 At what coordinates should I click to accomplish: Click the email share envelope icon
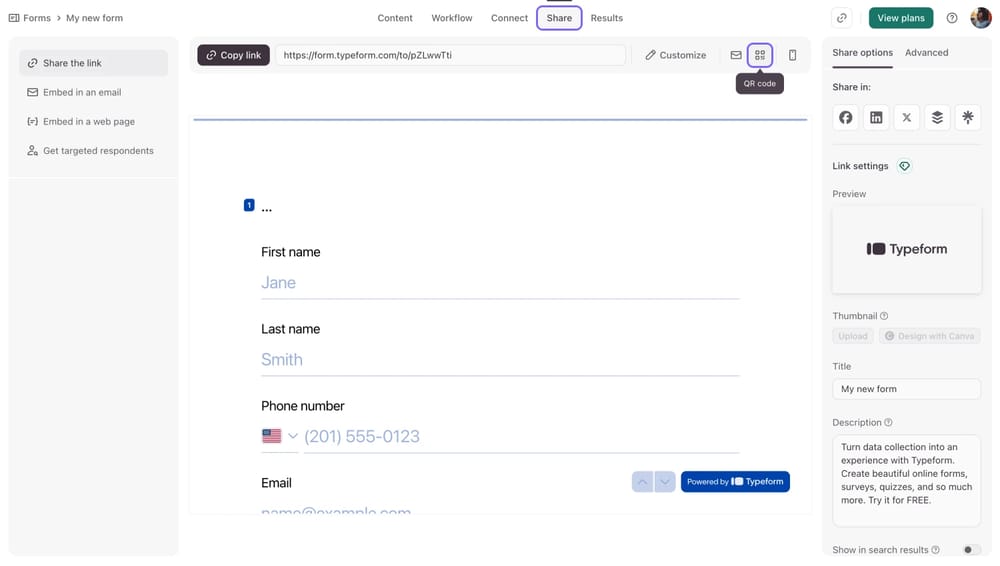(736, 55)
